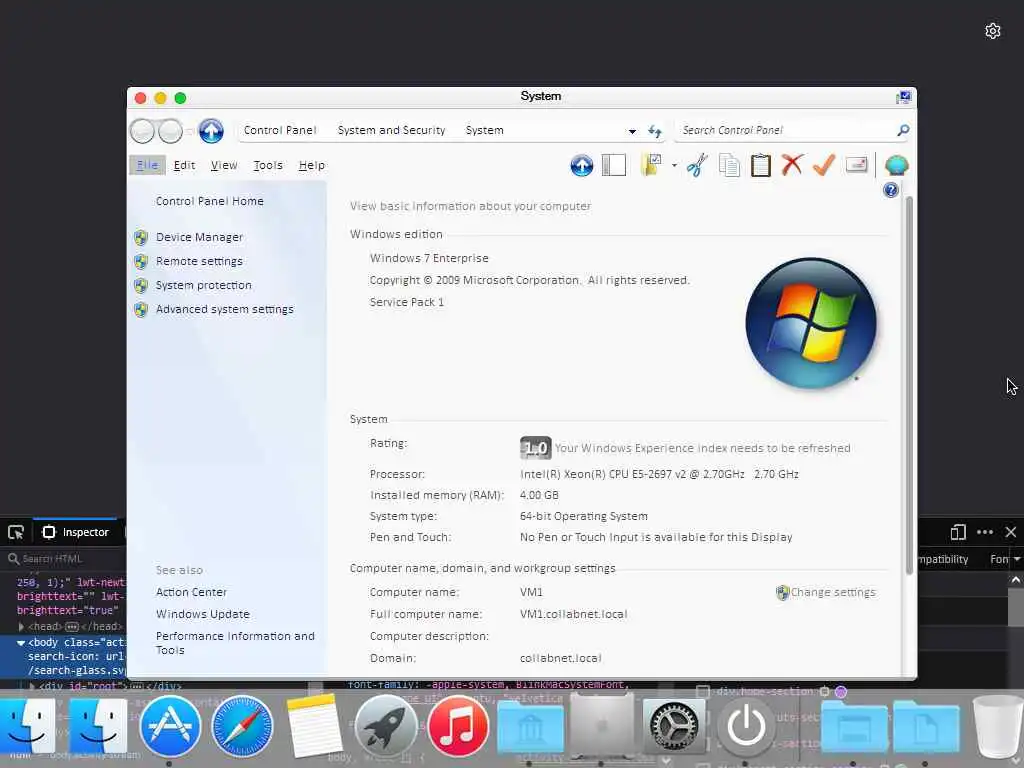1024x768 pixels.
Task: Click the System window vertical scrollbar
Action: click(909, 385)
